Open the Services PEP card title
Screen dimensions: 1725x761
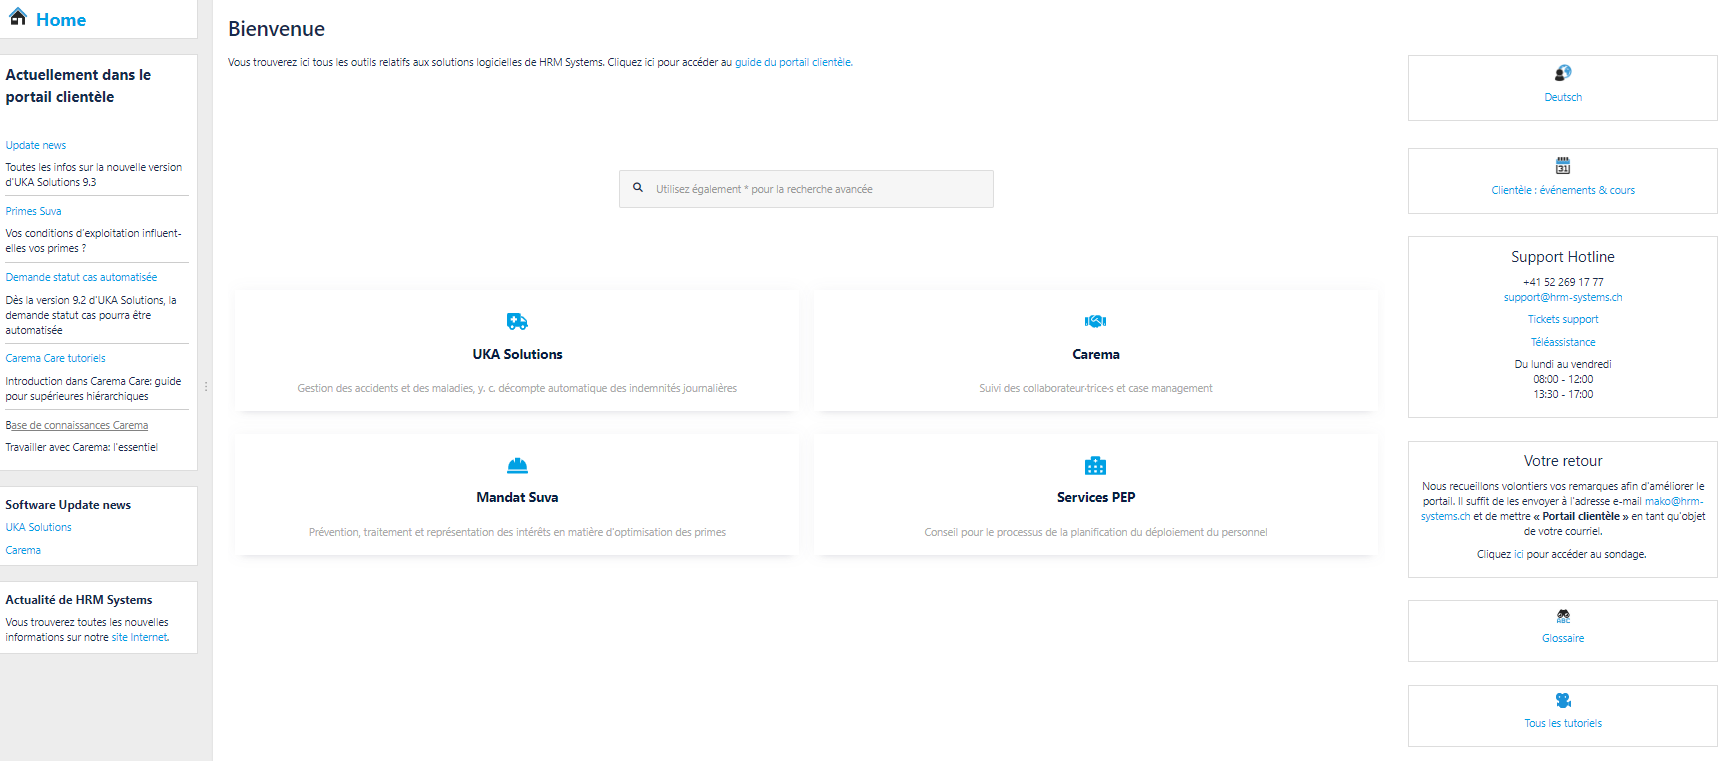(1096, 497)
